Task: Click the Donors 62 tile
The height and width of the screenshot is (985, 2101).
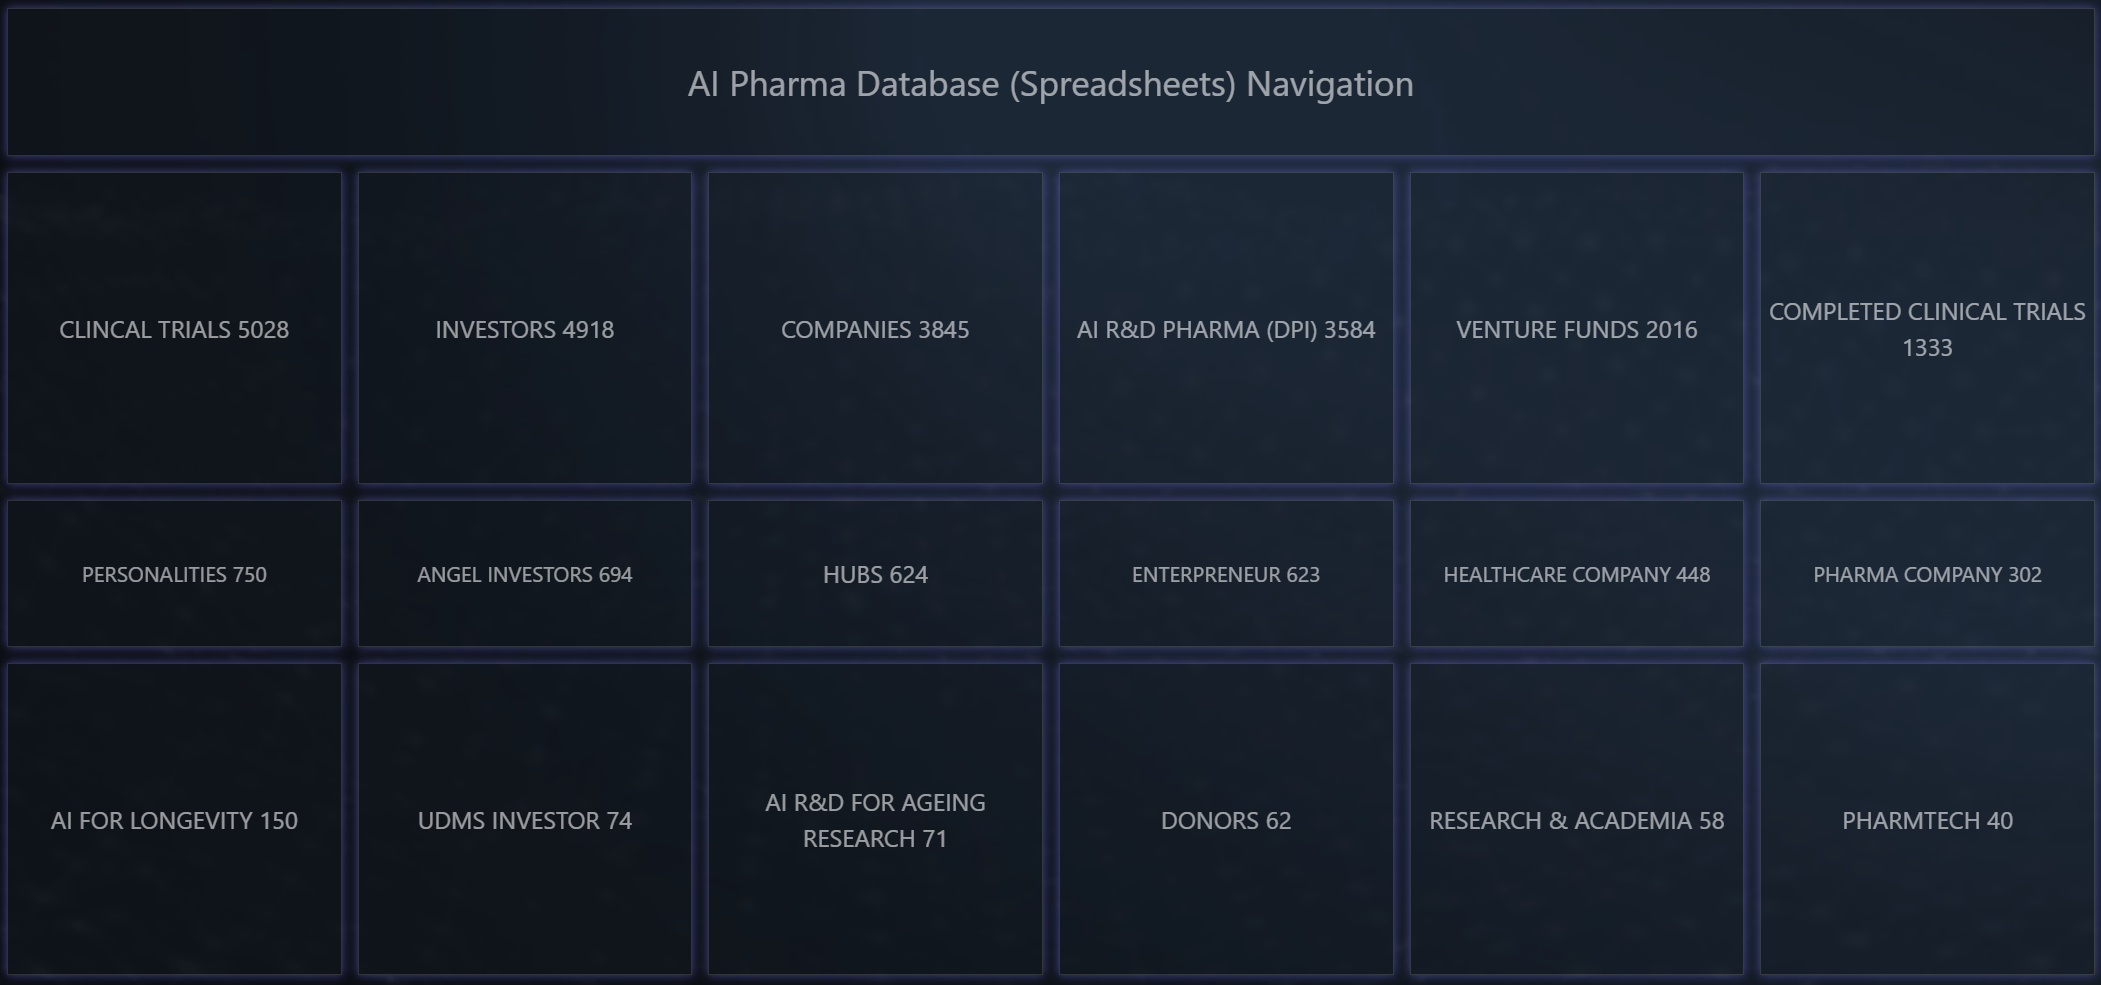Action: click(x=1226, y=820)
